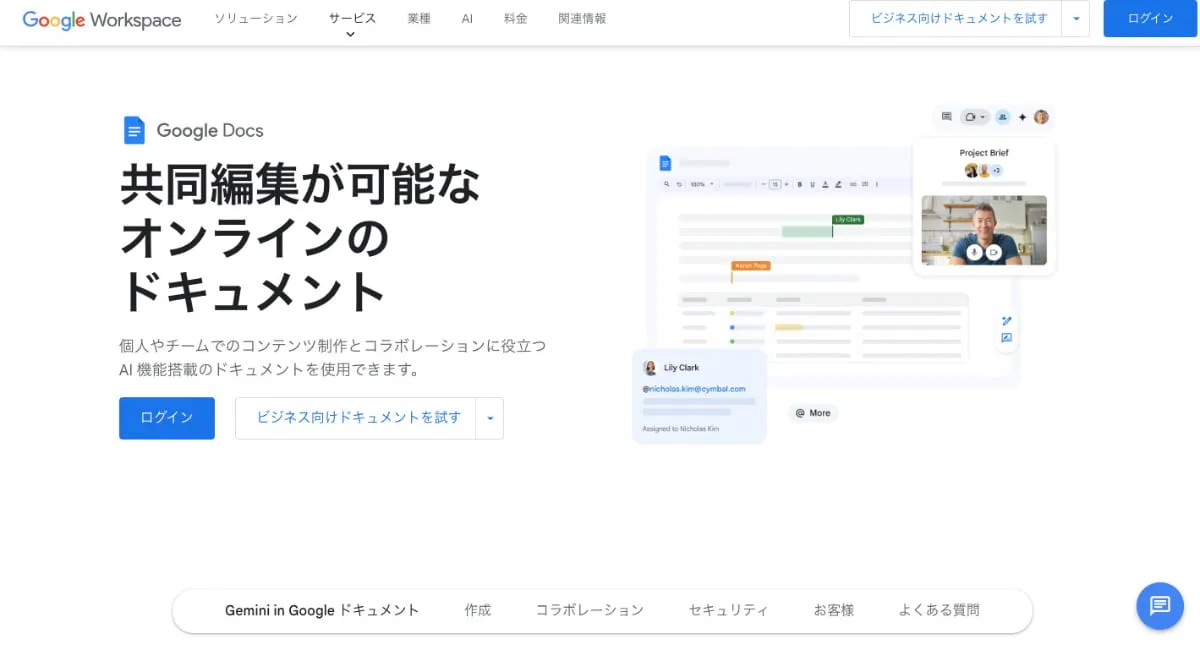Open the AI menu item
The image size is (1200, 650).
coord(467,19)
